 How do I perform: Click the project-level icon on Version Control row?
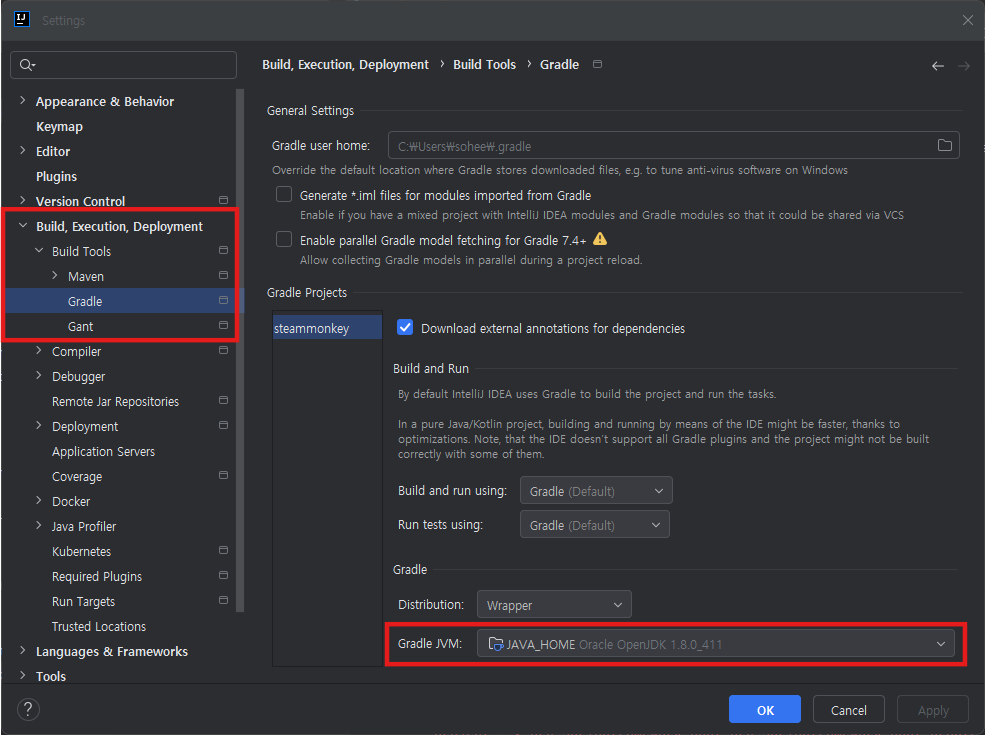pos(223,200)
